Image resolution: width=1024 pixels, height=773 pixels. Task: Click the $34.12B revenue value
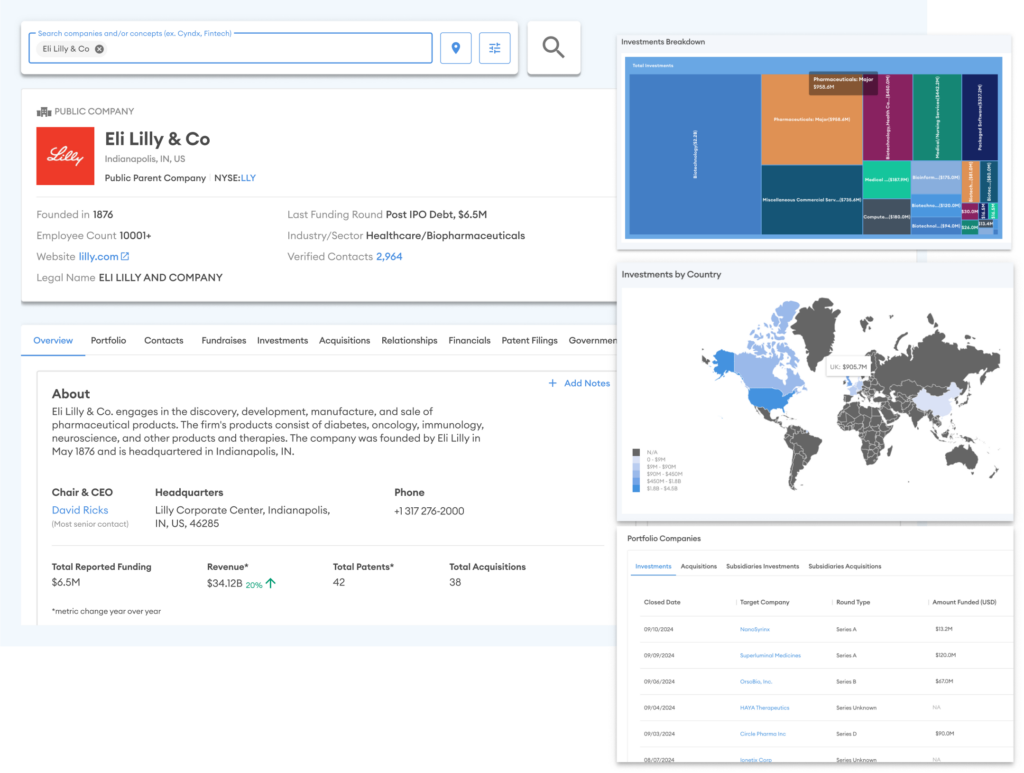tap(225, 583)
